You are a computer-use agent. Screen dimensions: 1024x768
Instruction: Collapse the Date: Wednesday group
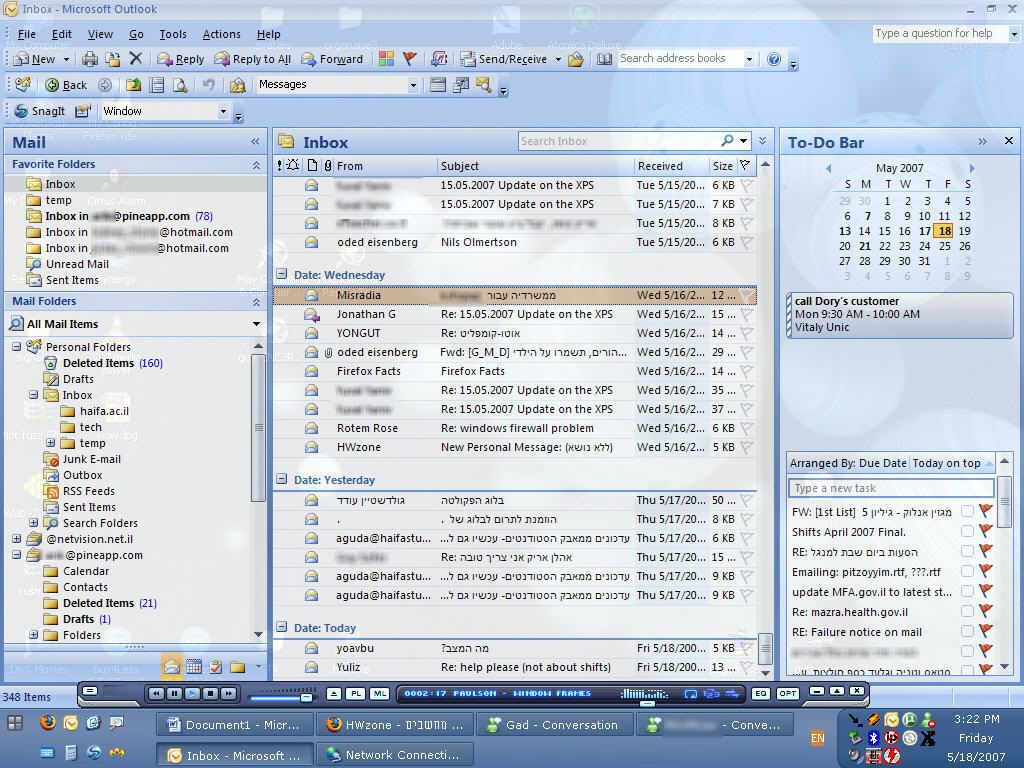pyautogui.click(x=281, y=274)
